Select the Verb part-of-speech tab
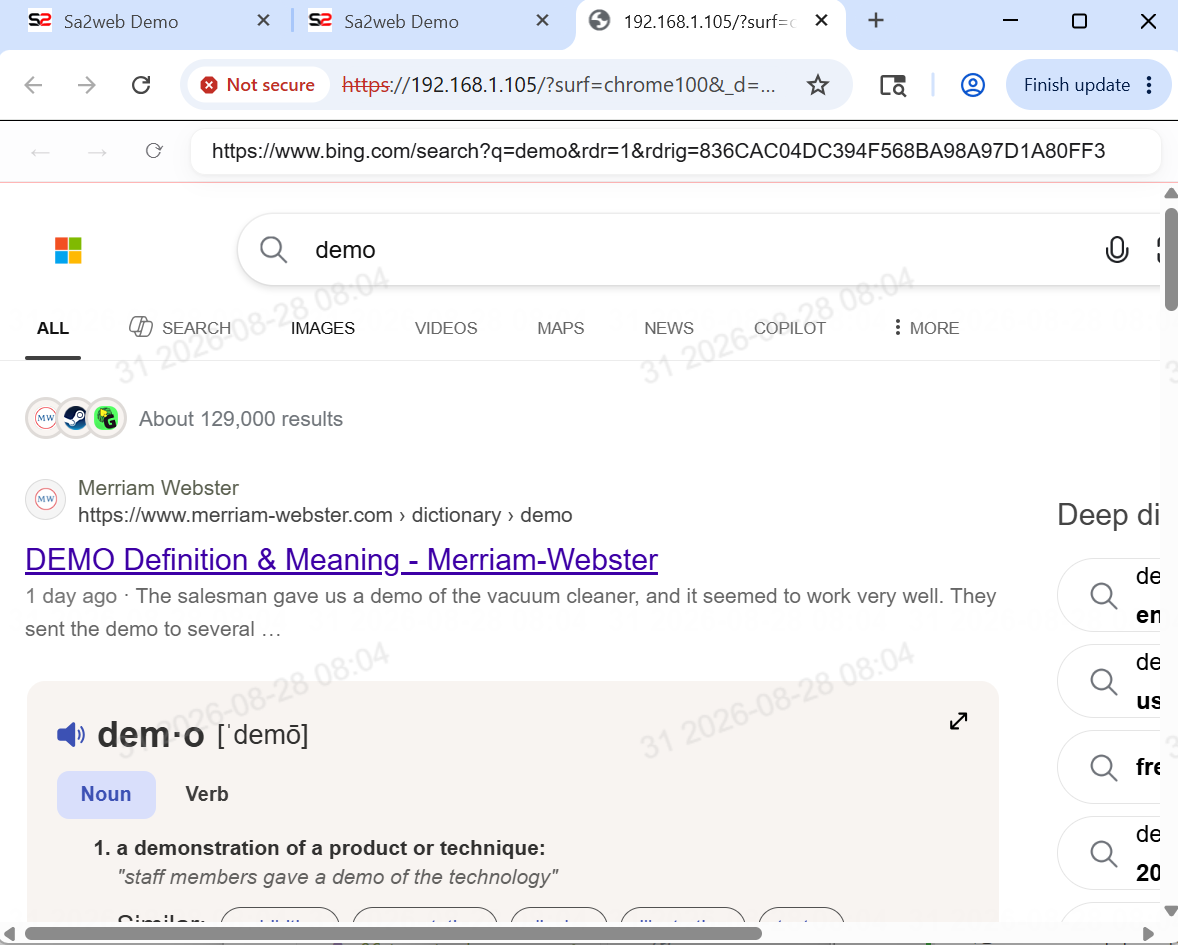The image size is (1178, 945). click(x=207, y=794)
